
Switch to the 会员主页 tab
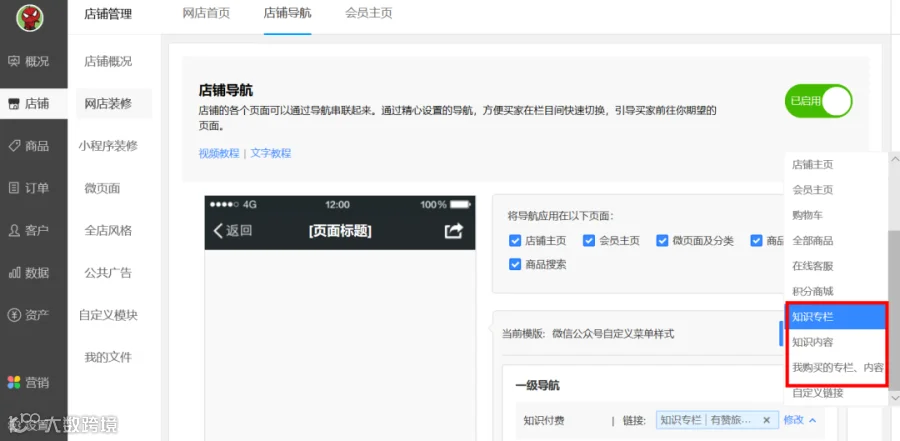368,13
